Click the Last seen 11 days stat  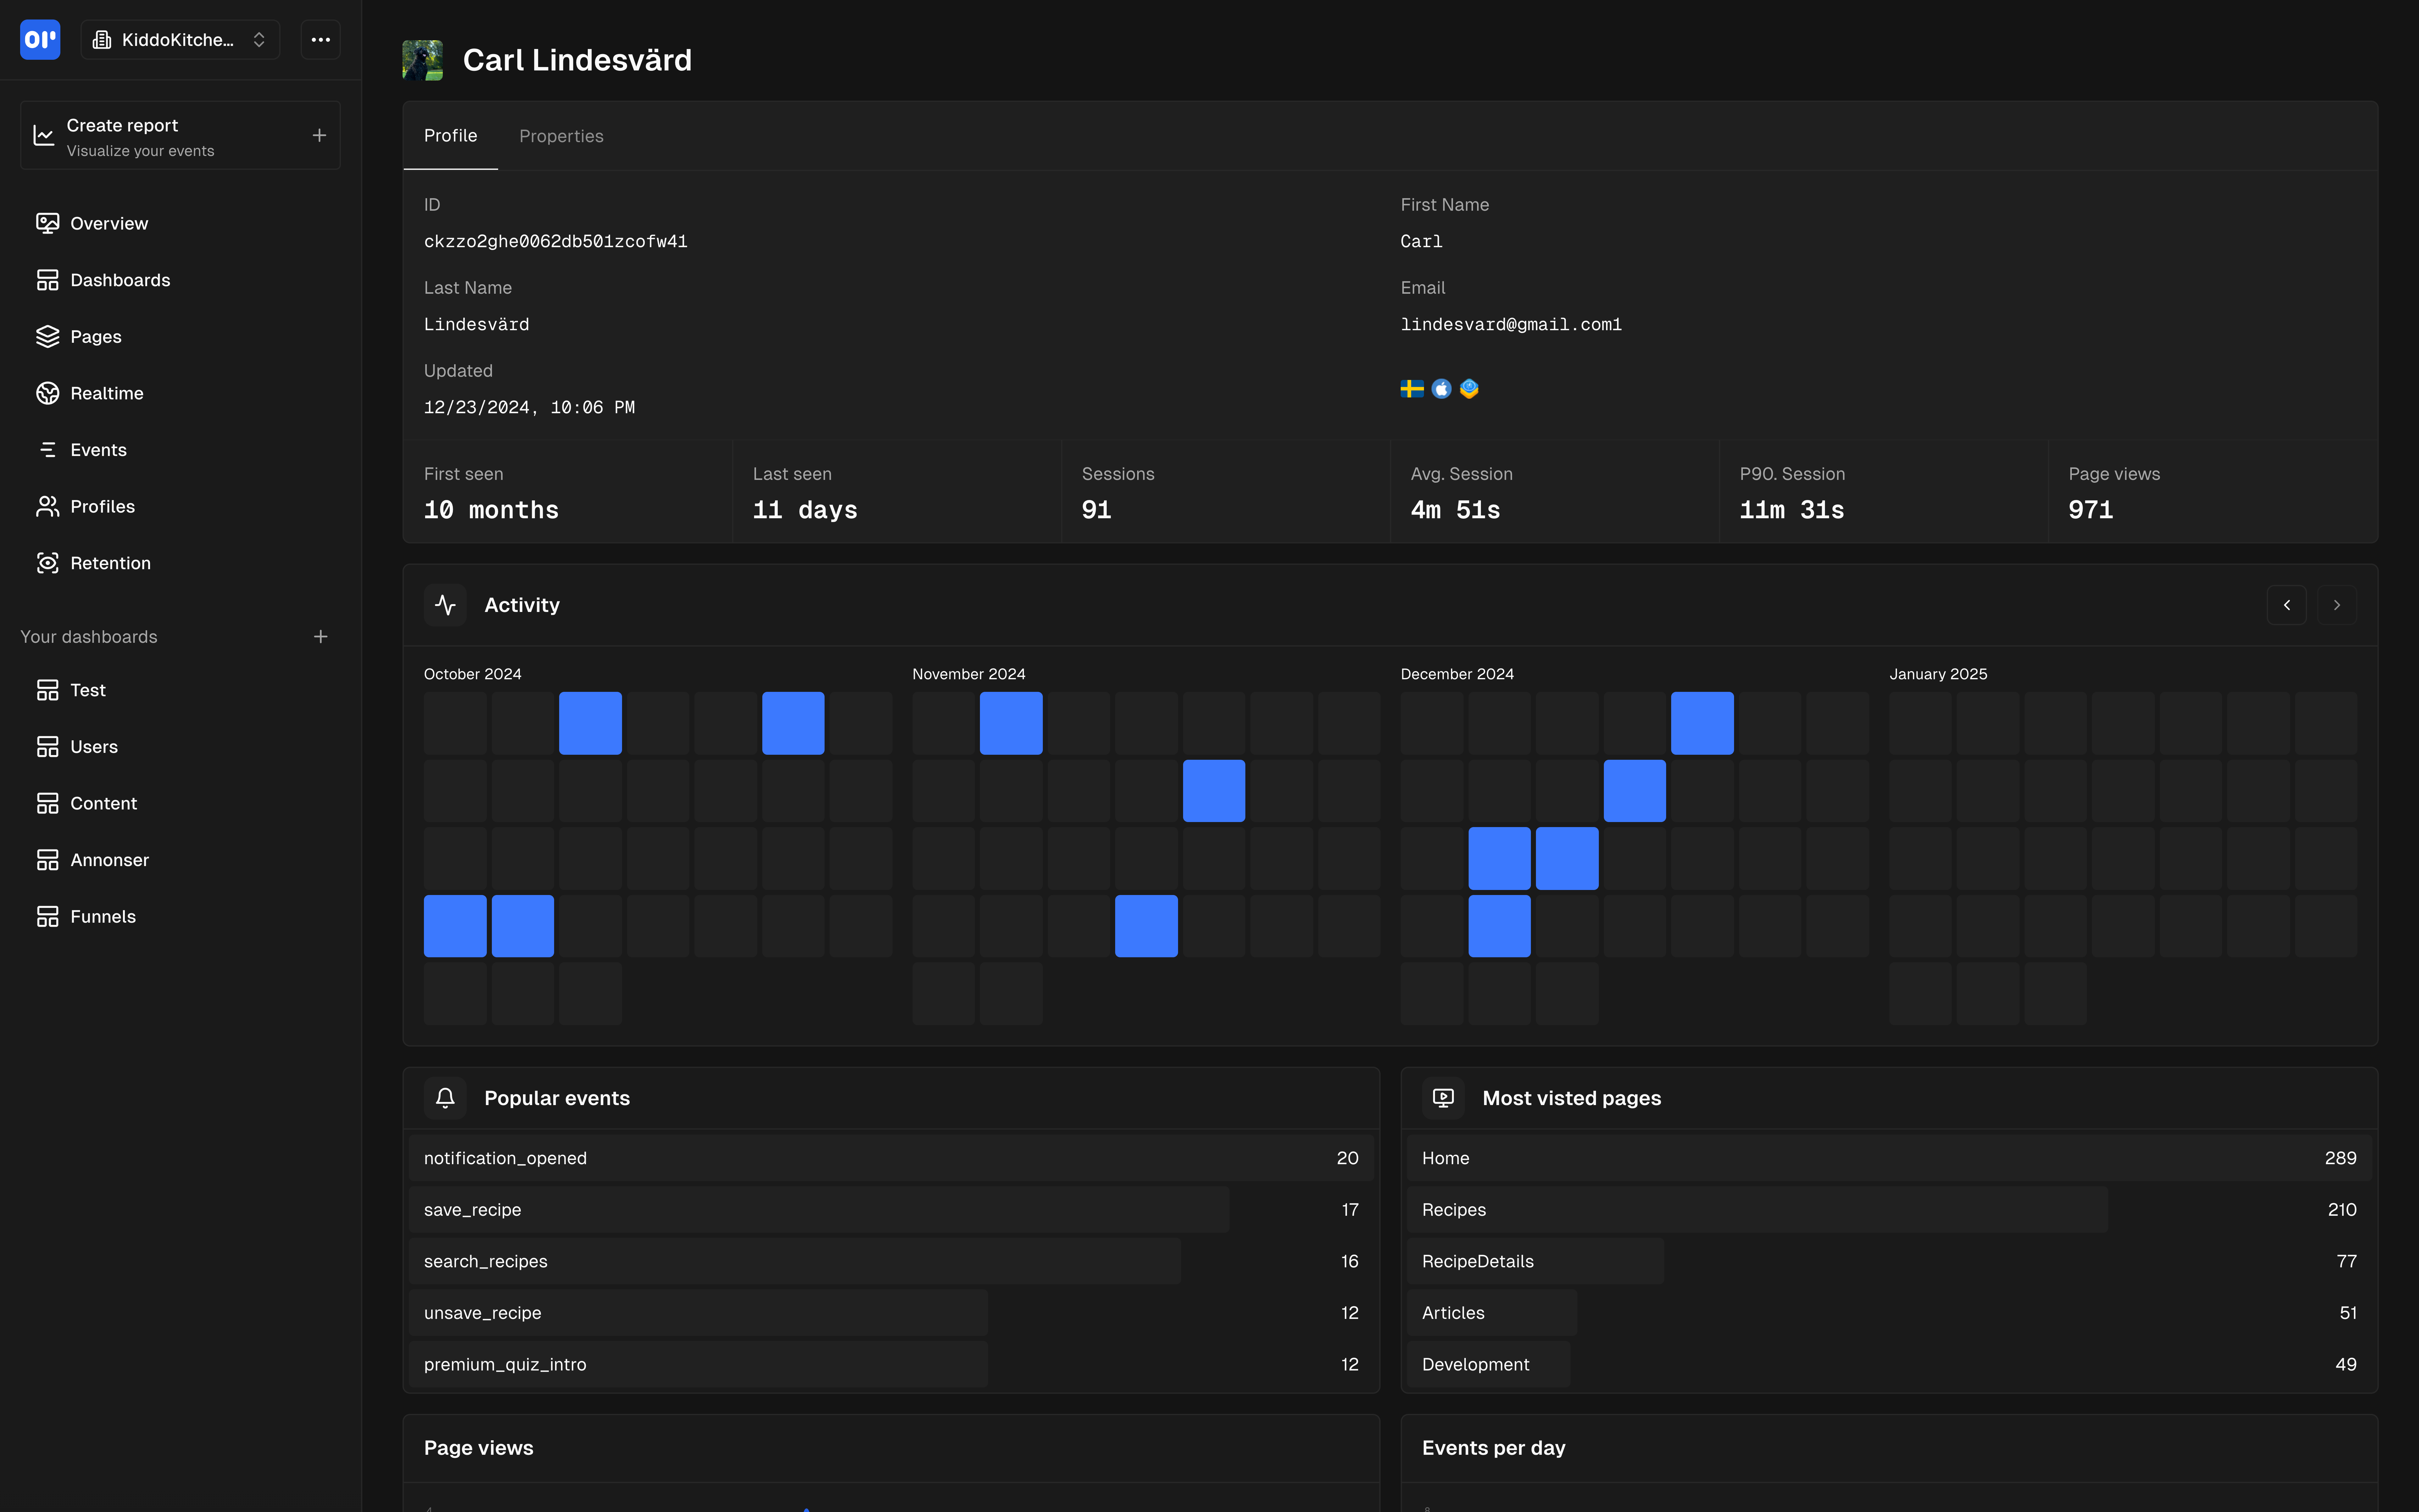[x=897, y=492]
